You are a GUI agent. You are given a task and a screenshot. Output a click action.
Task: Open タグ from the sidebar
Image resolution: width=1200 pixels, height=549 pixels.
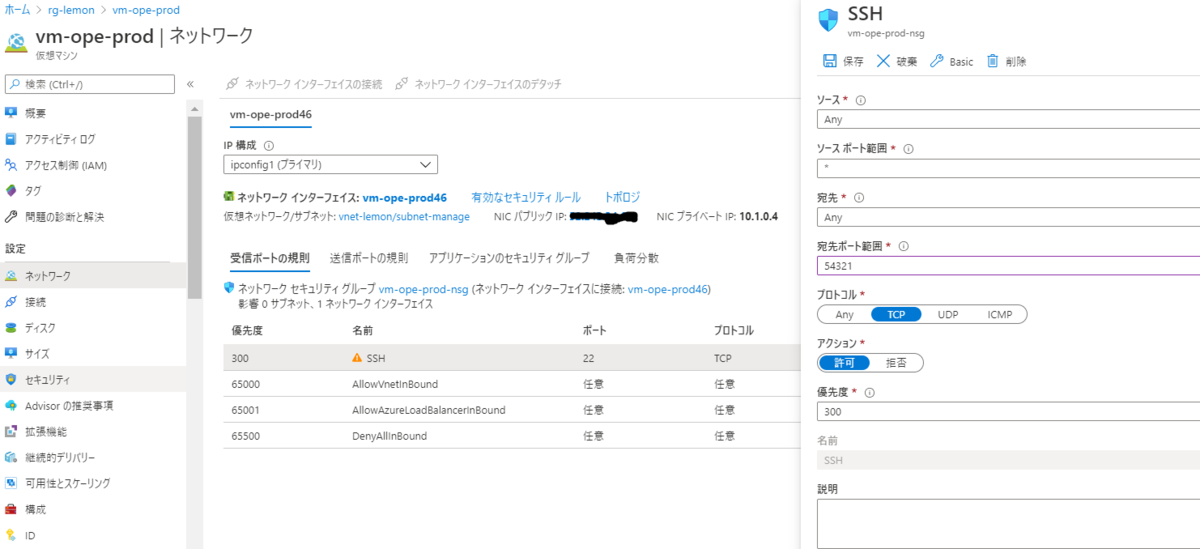coord(33,191)
